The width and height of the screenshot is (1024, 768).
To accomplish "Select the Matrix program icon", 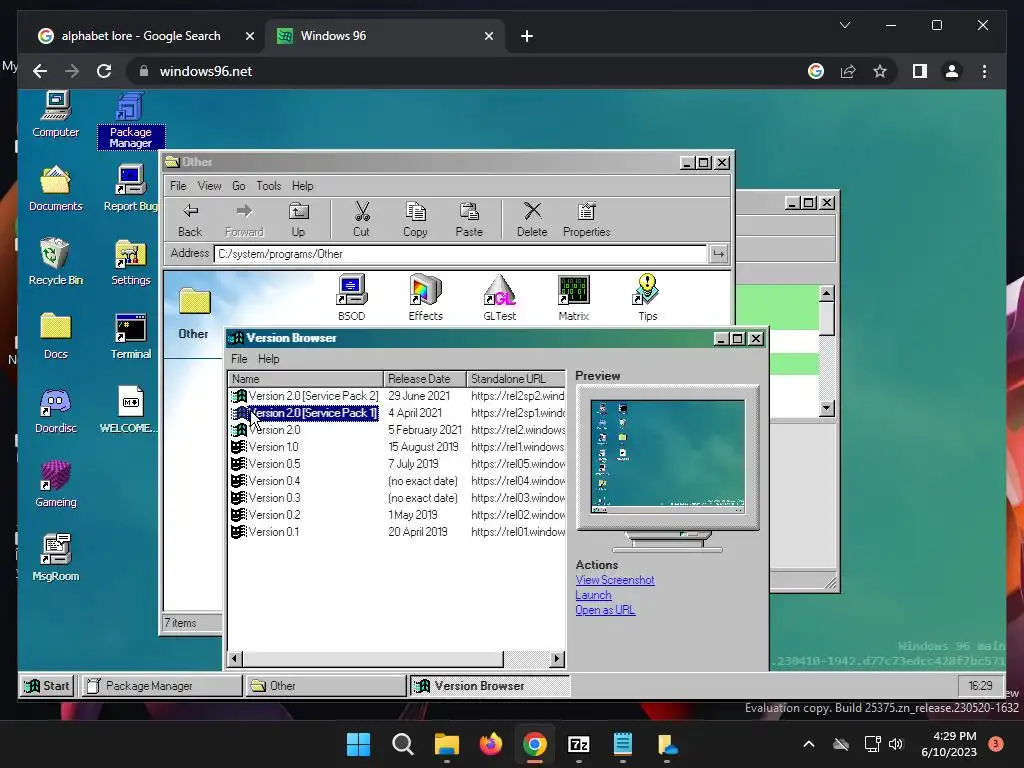I will coord(574,298).
